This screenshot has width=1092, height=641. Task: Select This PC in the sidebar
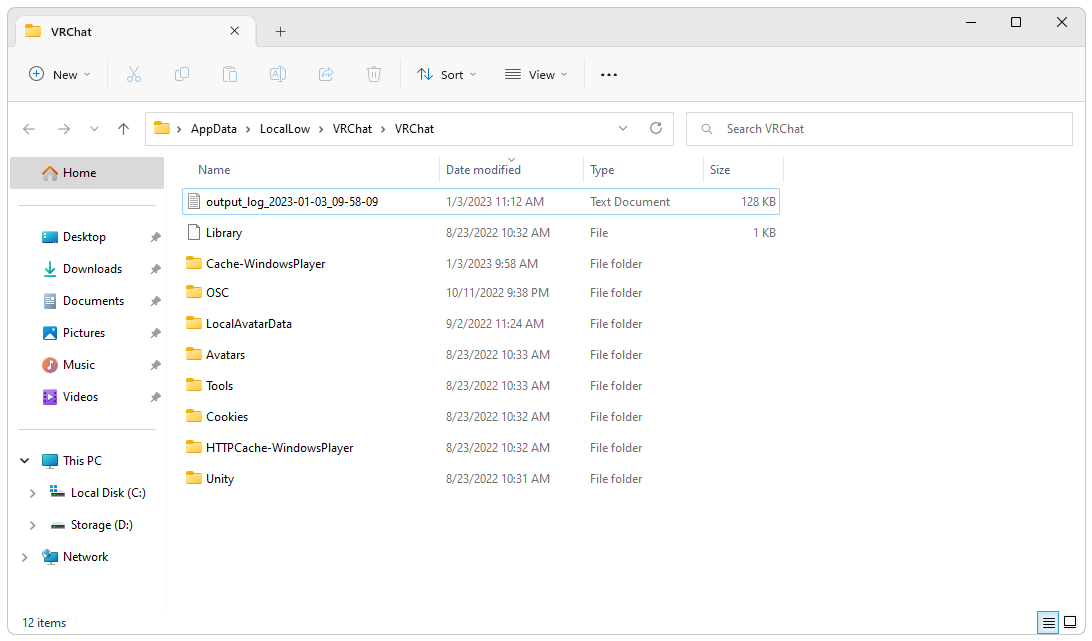tap(82, 461)
